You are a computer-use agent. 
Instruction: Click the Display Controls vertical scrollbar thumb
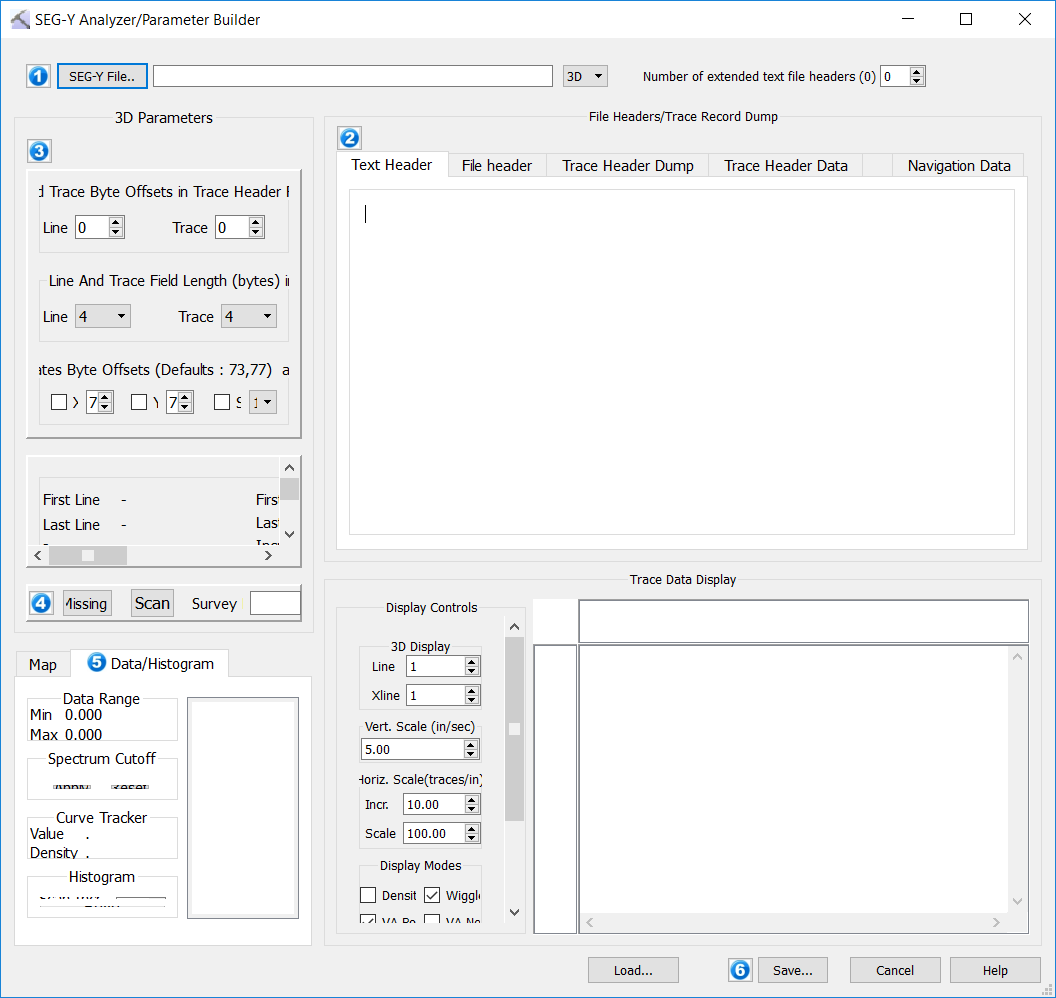pos(514,729)
